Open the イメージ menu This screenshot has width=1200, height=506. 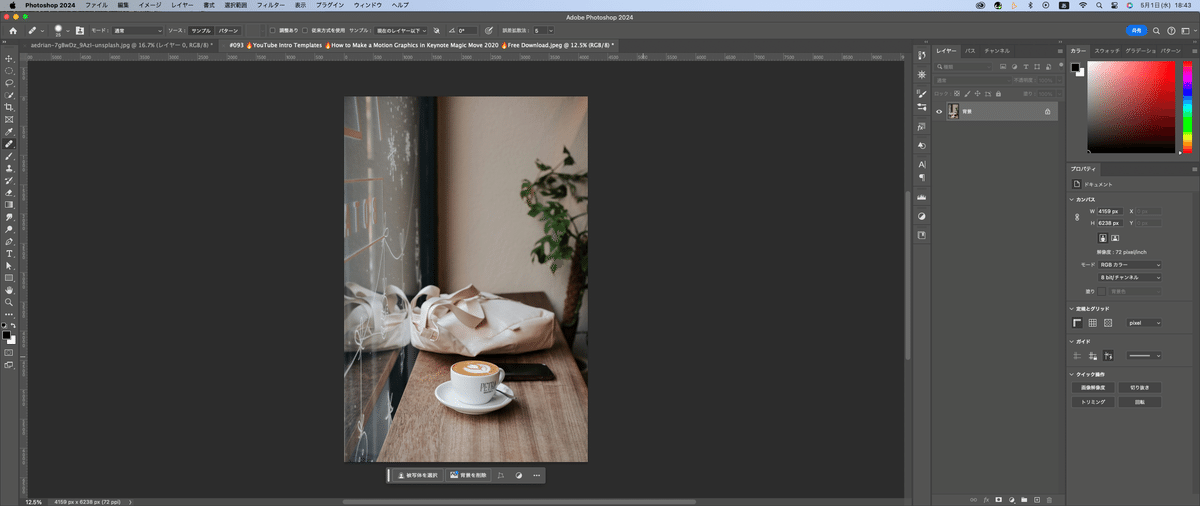[149, 5]
